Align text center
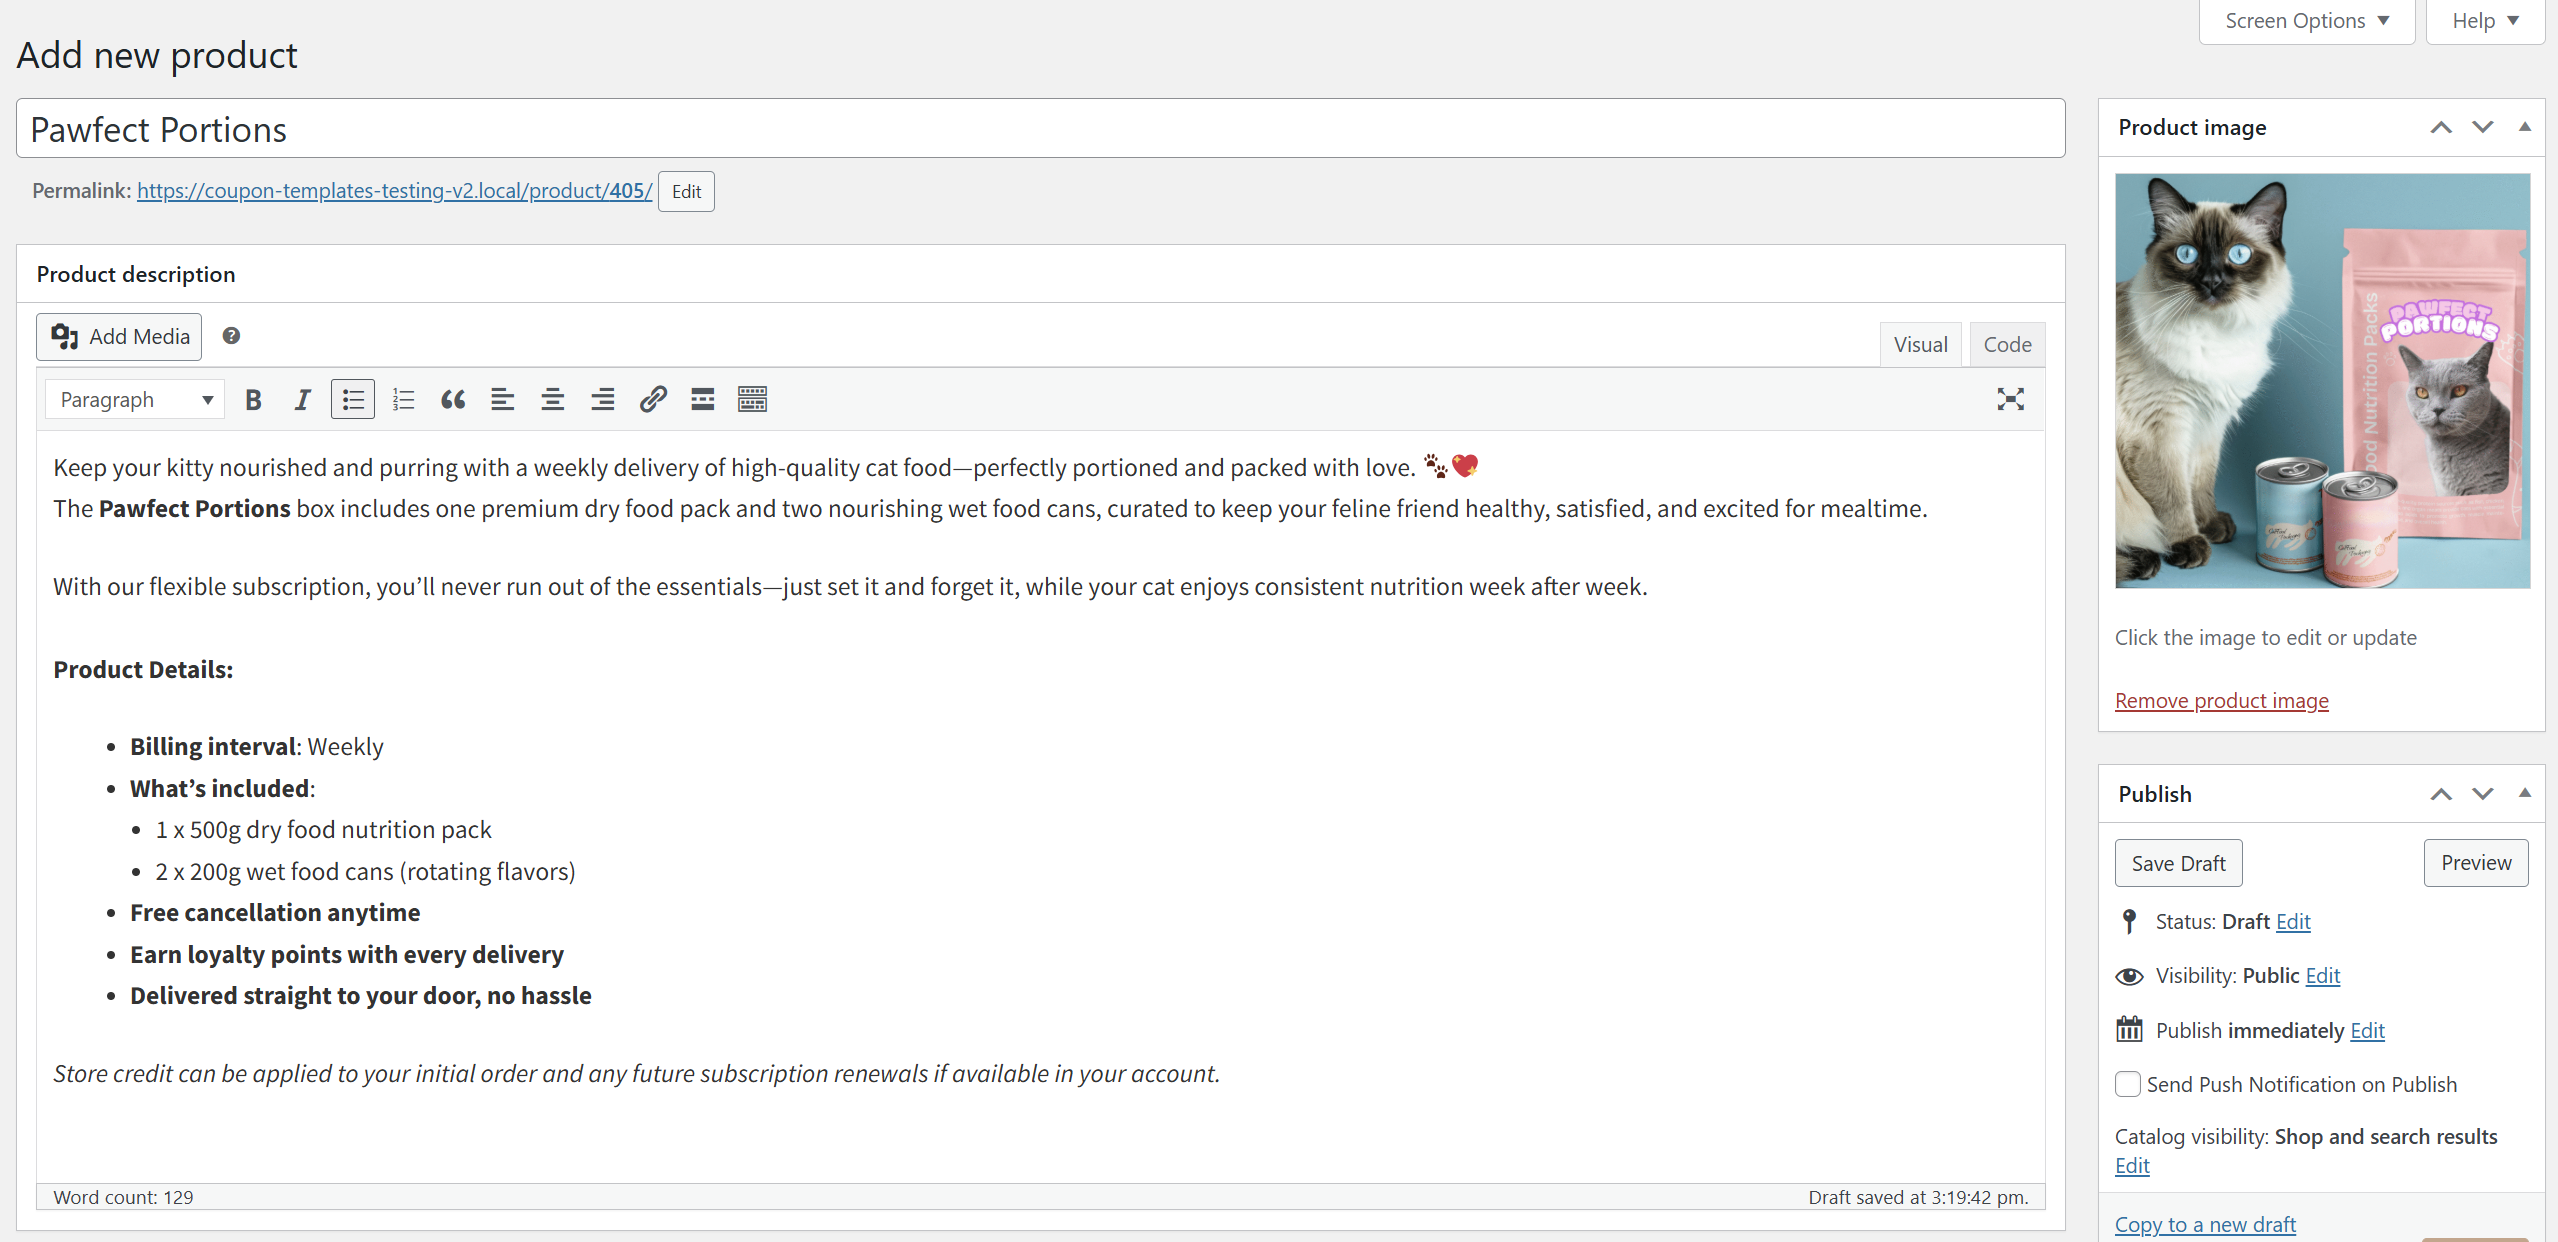 [x=553, y=400]
